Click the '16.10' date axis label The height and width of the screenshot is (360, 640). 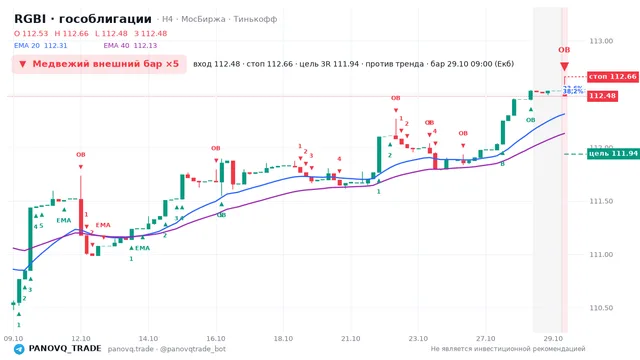[x=216, y=339]
